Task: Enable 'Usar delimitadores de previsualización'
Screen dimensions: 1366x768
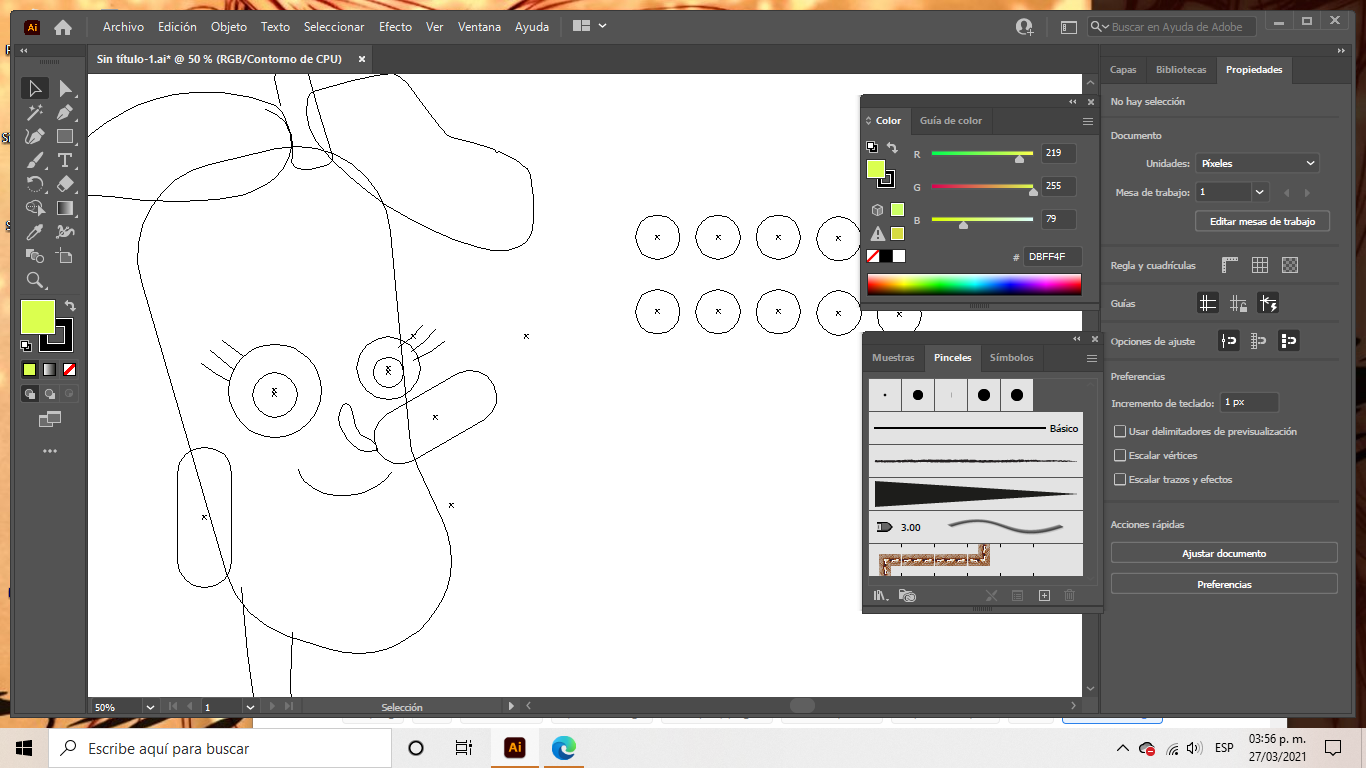Action: tap(1120, 431)
